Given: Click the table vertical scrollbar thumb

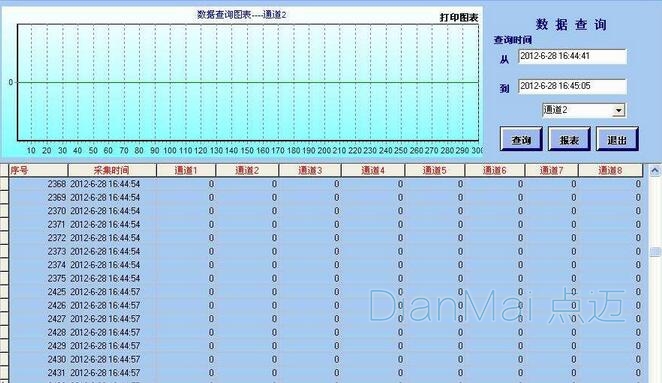Looking at the screenshot, I should tap(655, 252).
